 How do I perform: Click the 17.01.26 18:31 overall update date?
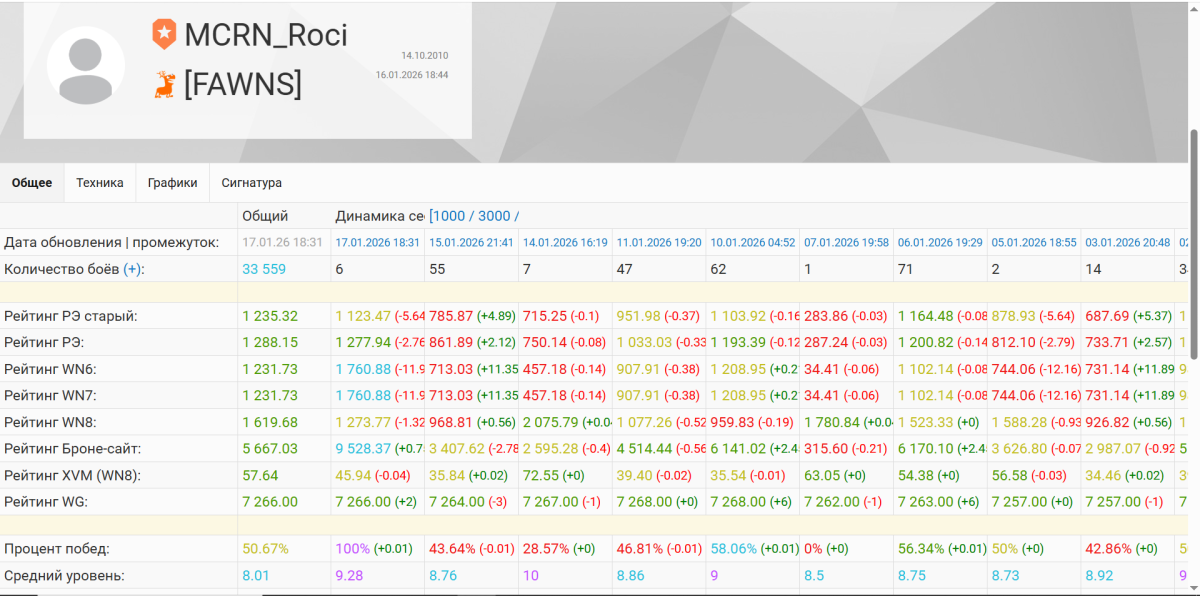[x=283, y=243]
